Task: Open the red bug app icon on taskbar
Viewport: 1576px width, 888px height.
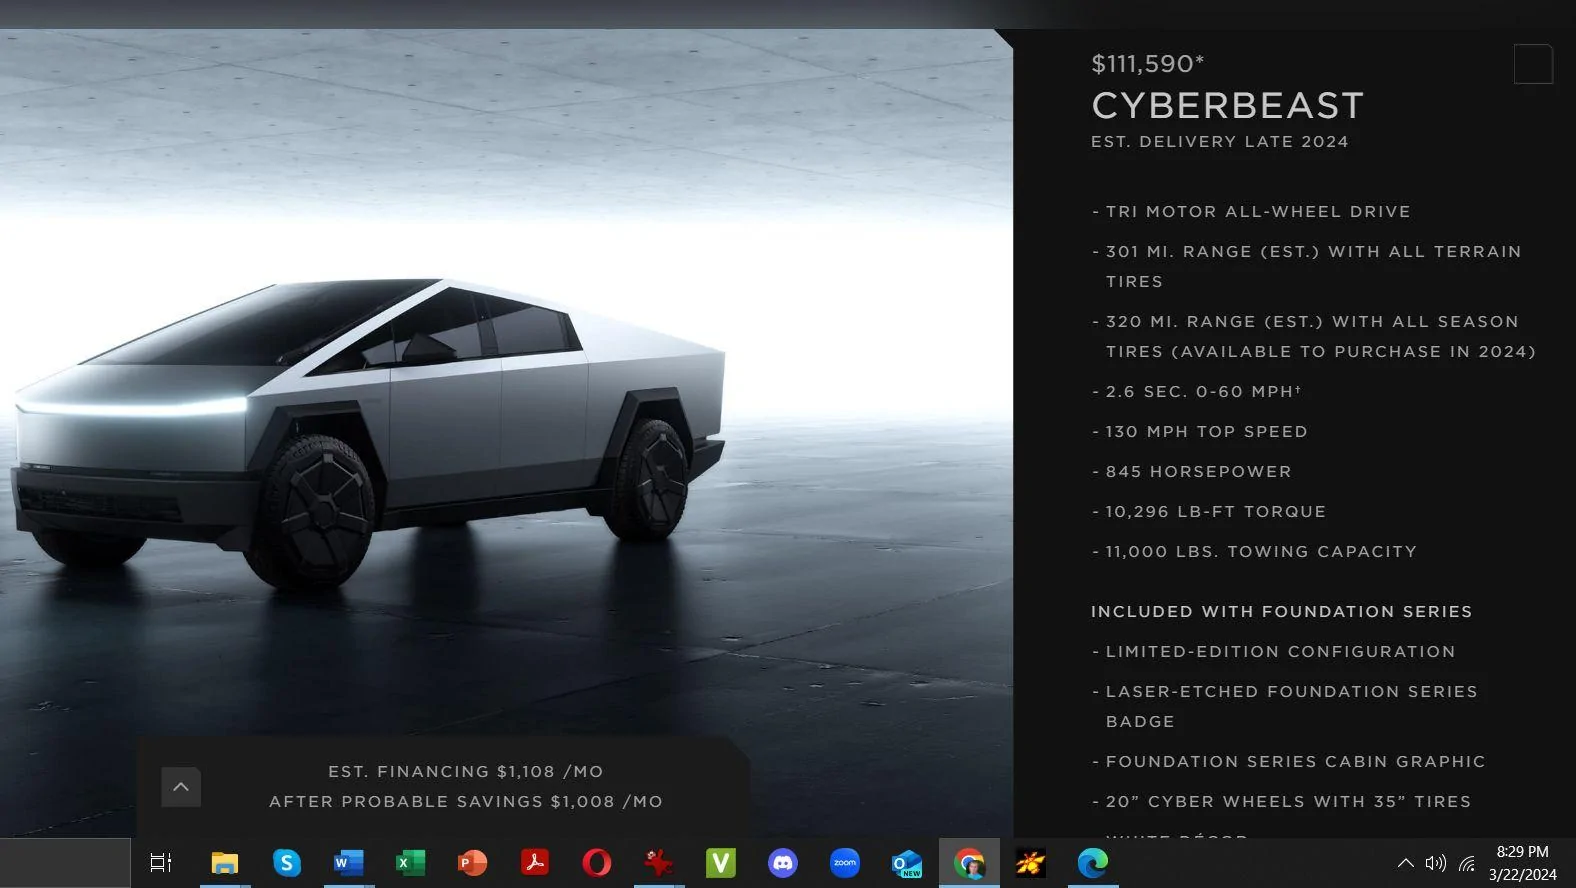Action: point(658,862)
